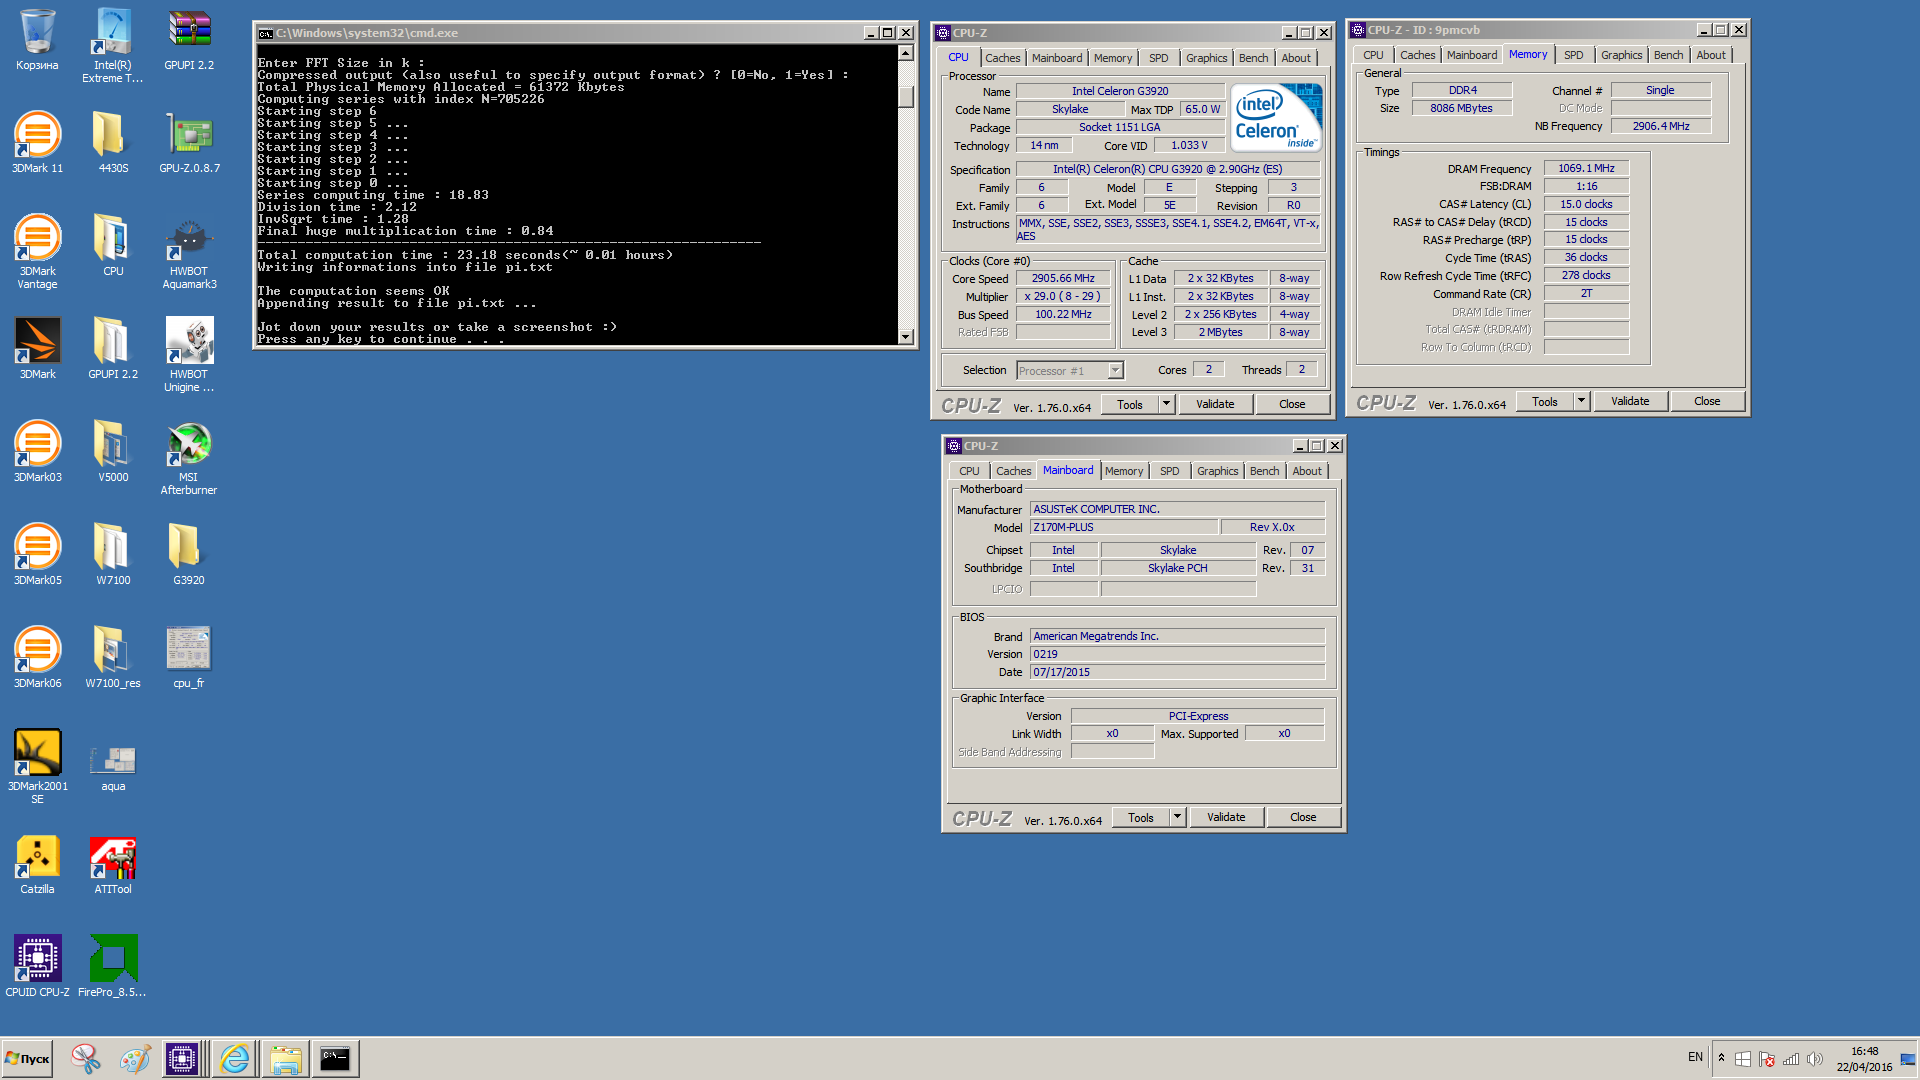This screenshot has width=1920, height=1080.
Task: Click the DRAM Frequency 1069.1 MHz value
Action: pyautogui.click(x=1586, y=168)
